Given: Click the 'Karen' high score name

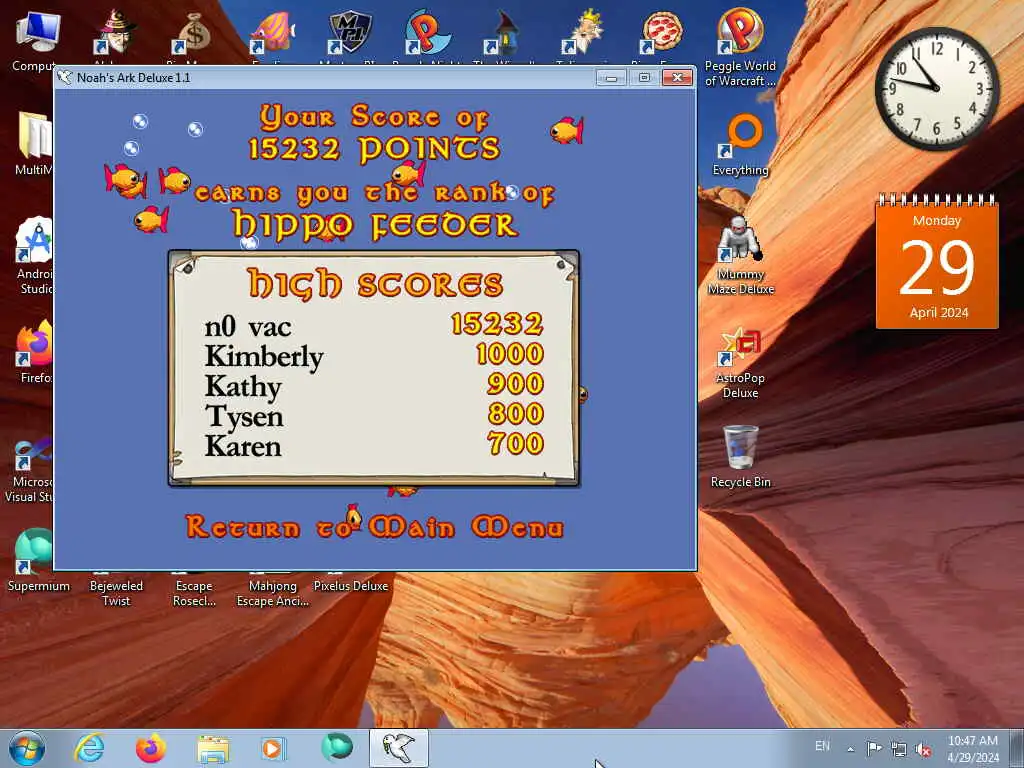Looking at the screenshot, I should coord(243,446).
